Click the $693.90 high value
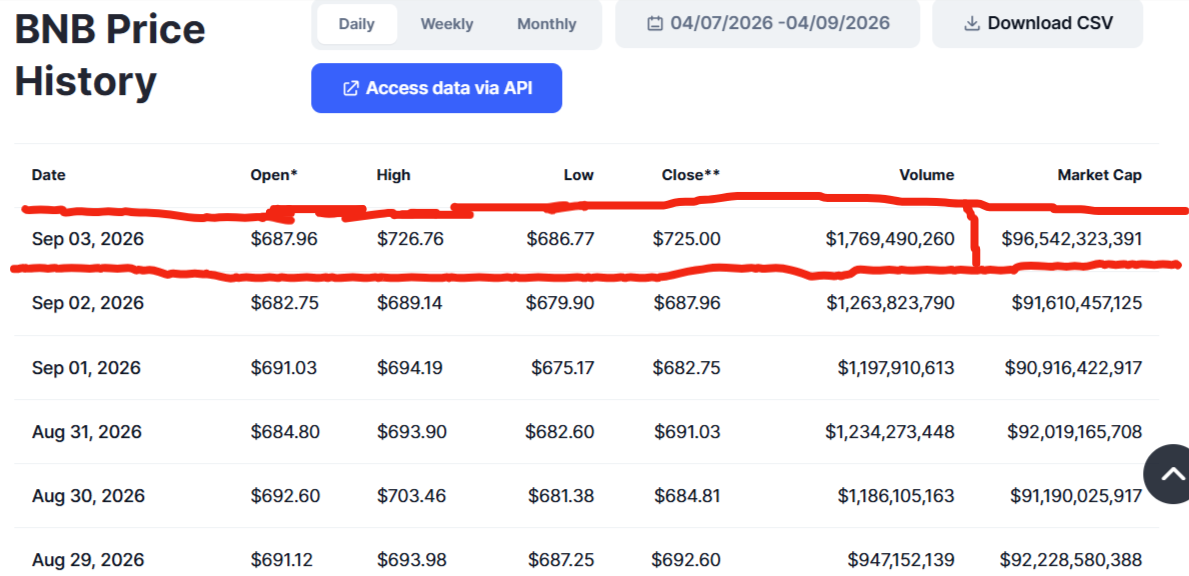This screenshot has width=1189, height=576. tap(412, 432)
